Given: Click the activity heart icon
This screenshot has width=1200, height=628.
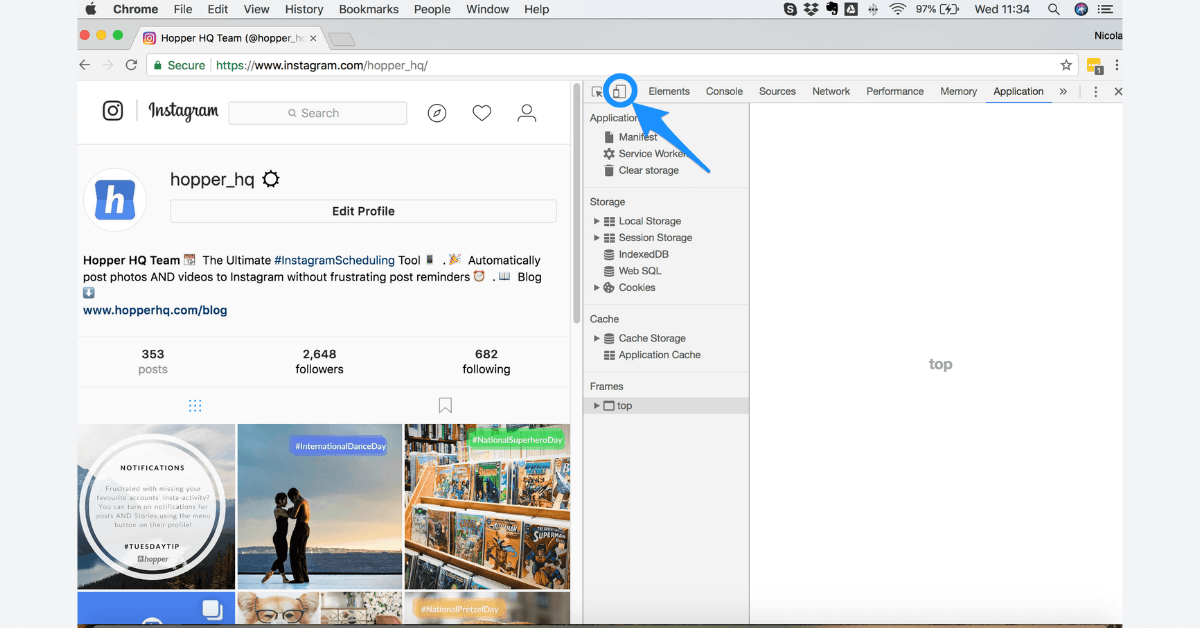Looking at the screenshot, I should [x=482, y=112].
